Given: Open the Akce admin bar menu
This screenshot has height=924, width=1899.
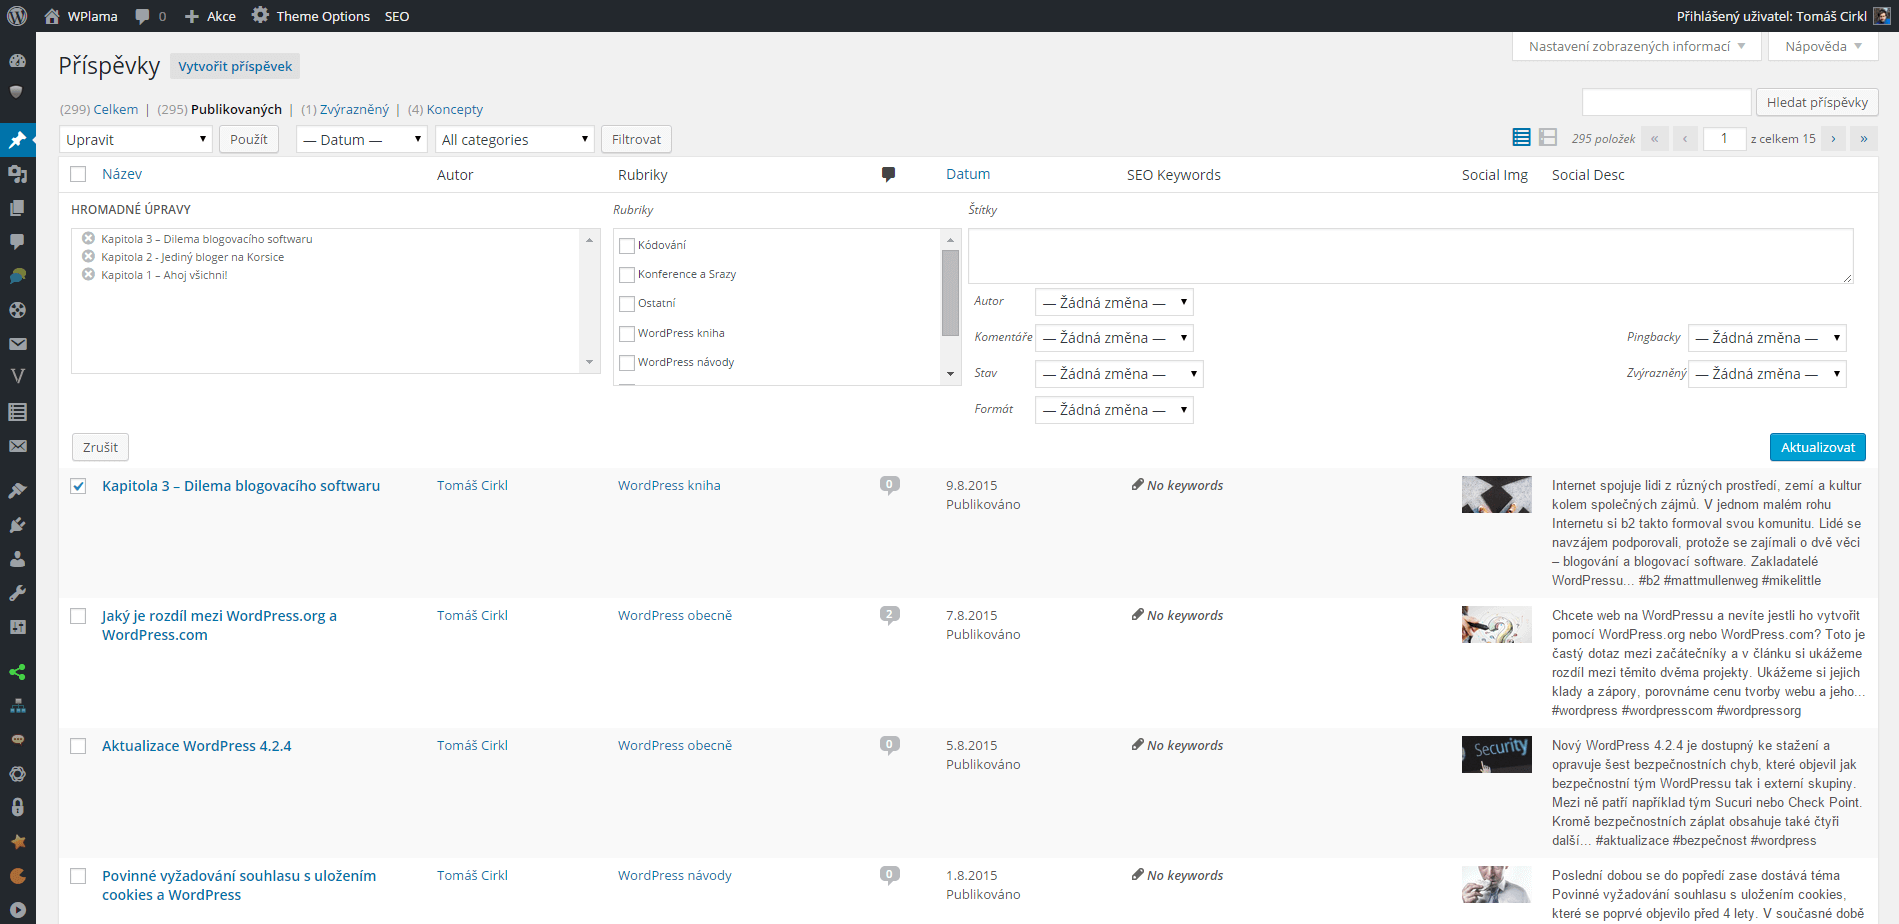Looking at the screenshot, I should 210,16.
